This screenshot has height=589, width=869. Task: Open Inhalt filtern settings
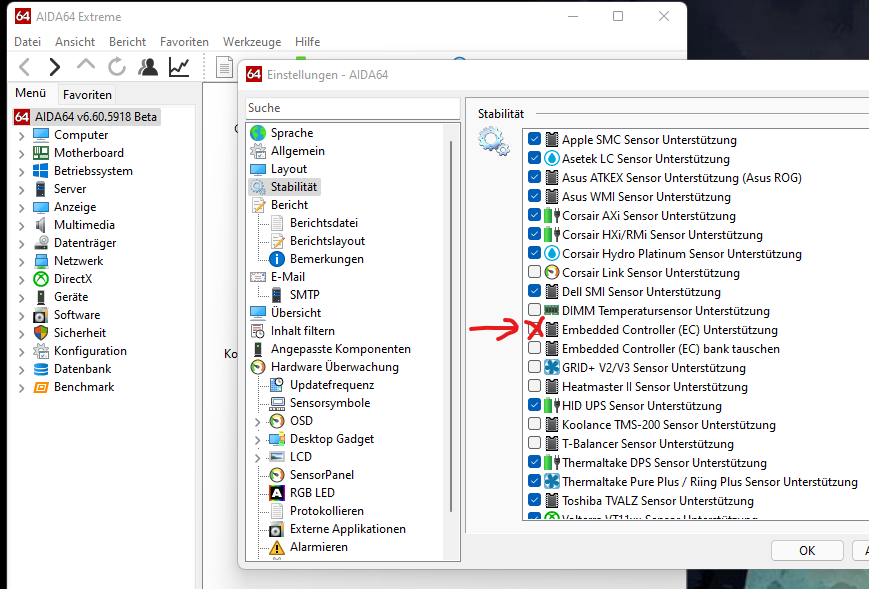coord(303,331)
